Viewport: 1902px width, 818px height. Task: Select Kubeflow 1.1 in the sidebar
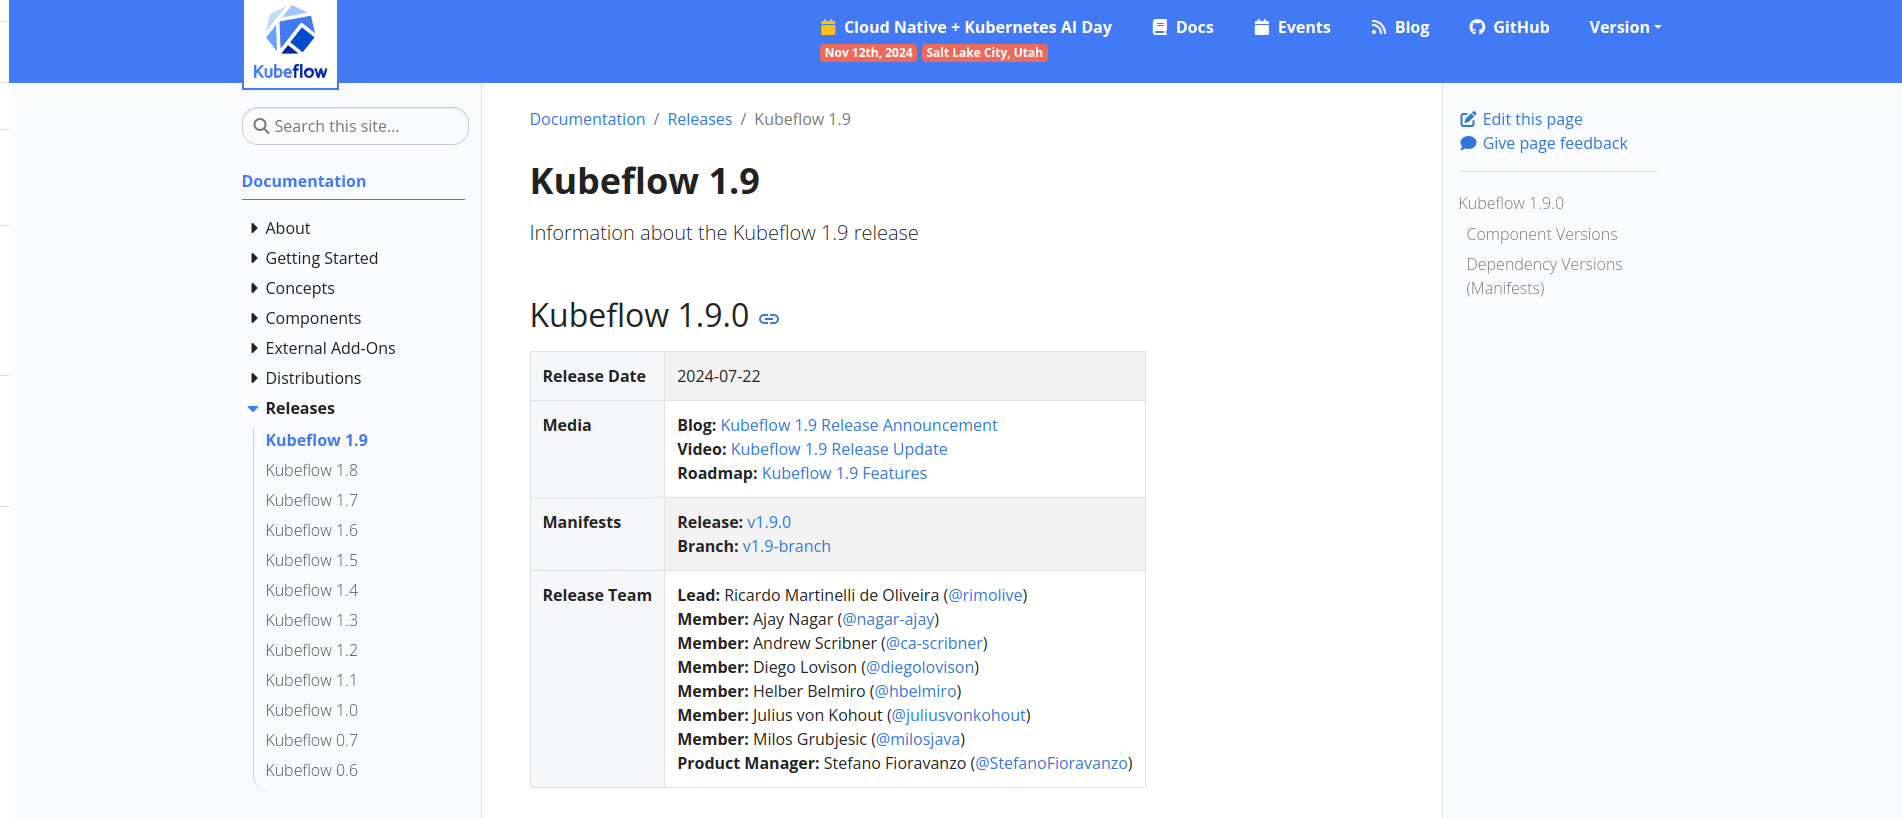pos(311,680)
